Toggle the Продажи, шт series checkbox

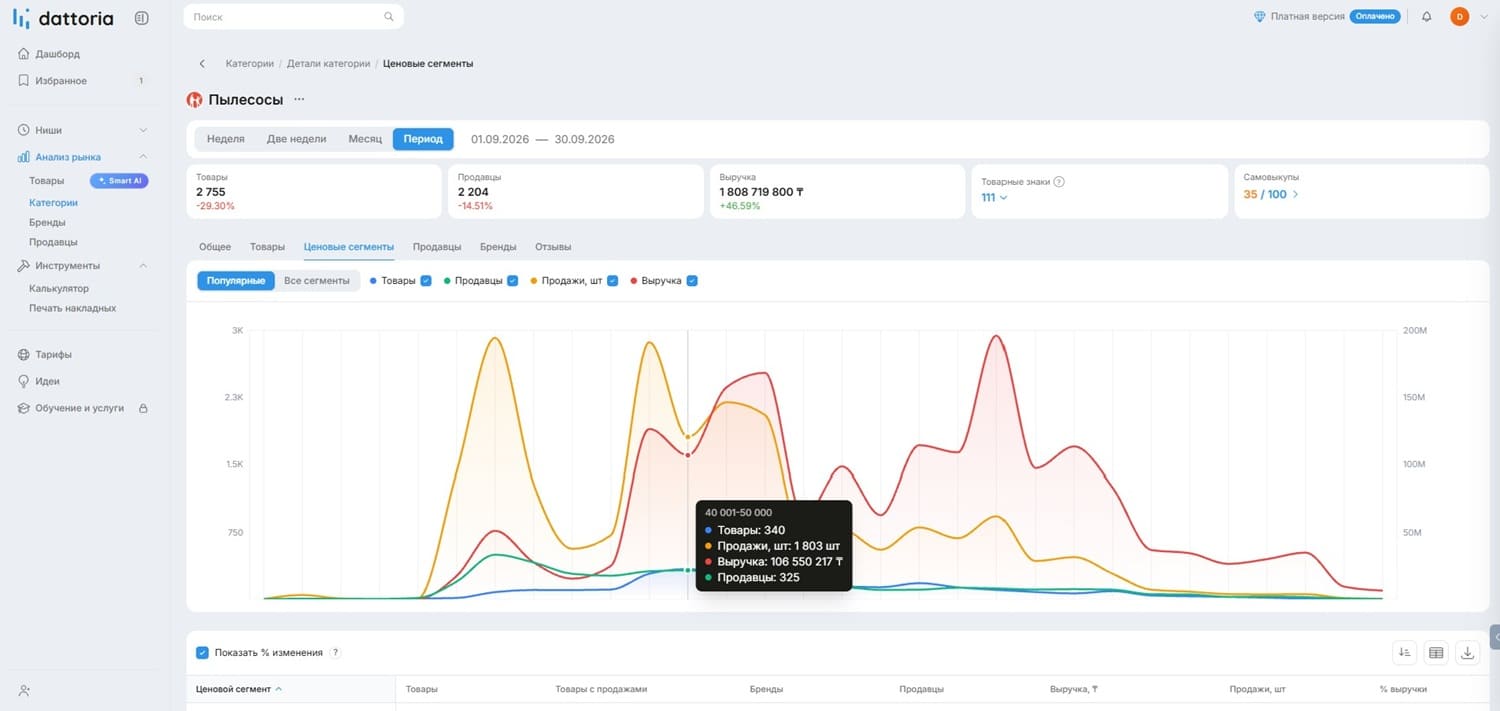point(613,281)
